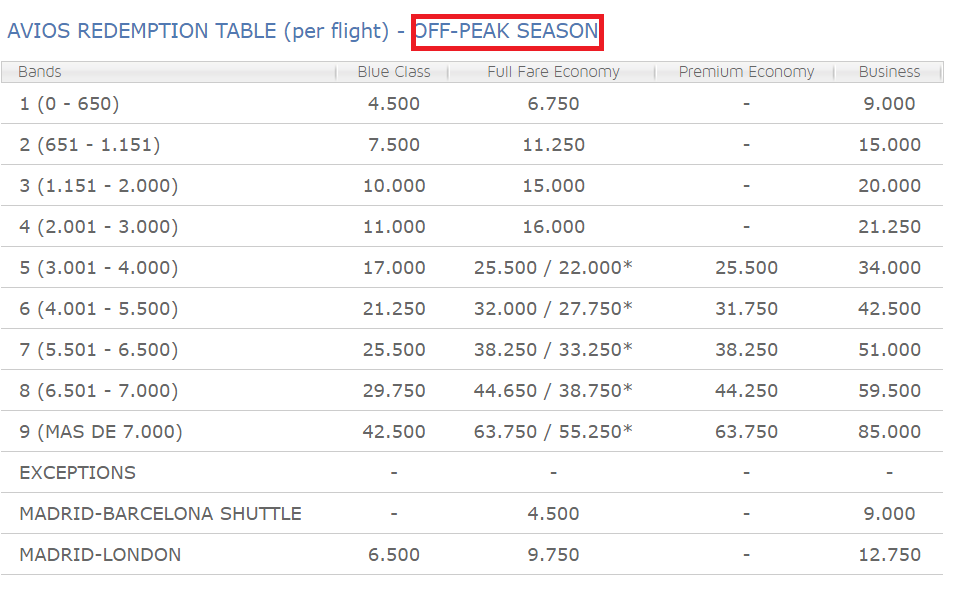Click the MADRID-LONDON row label
The width and height of the screenshot is (953, 597).
coord(100,555)
